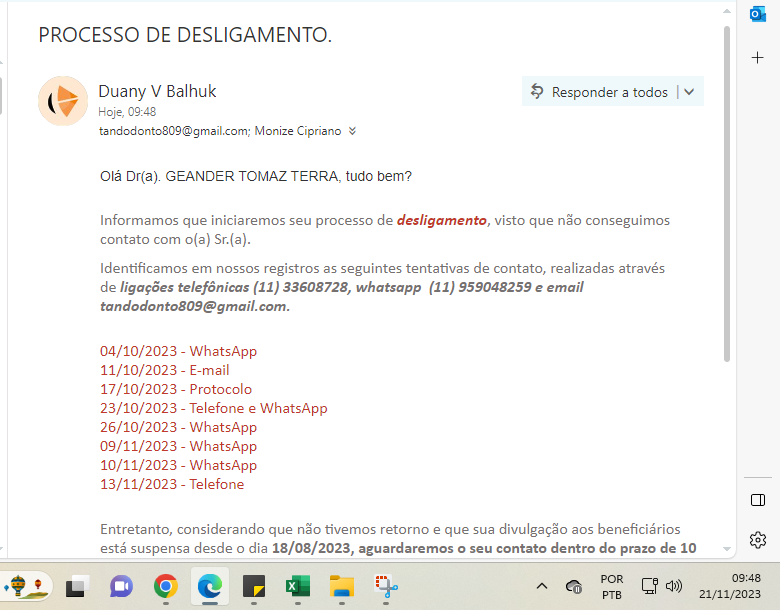Show hidden system tray icons

(x=542, y=587)
